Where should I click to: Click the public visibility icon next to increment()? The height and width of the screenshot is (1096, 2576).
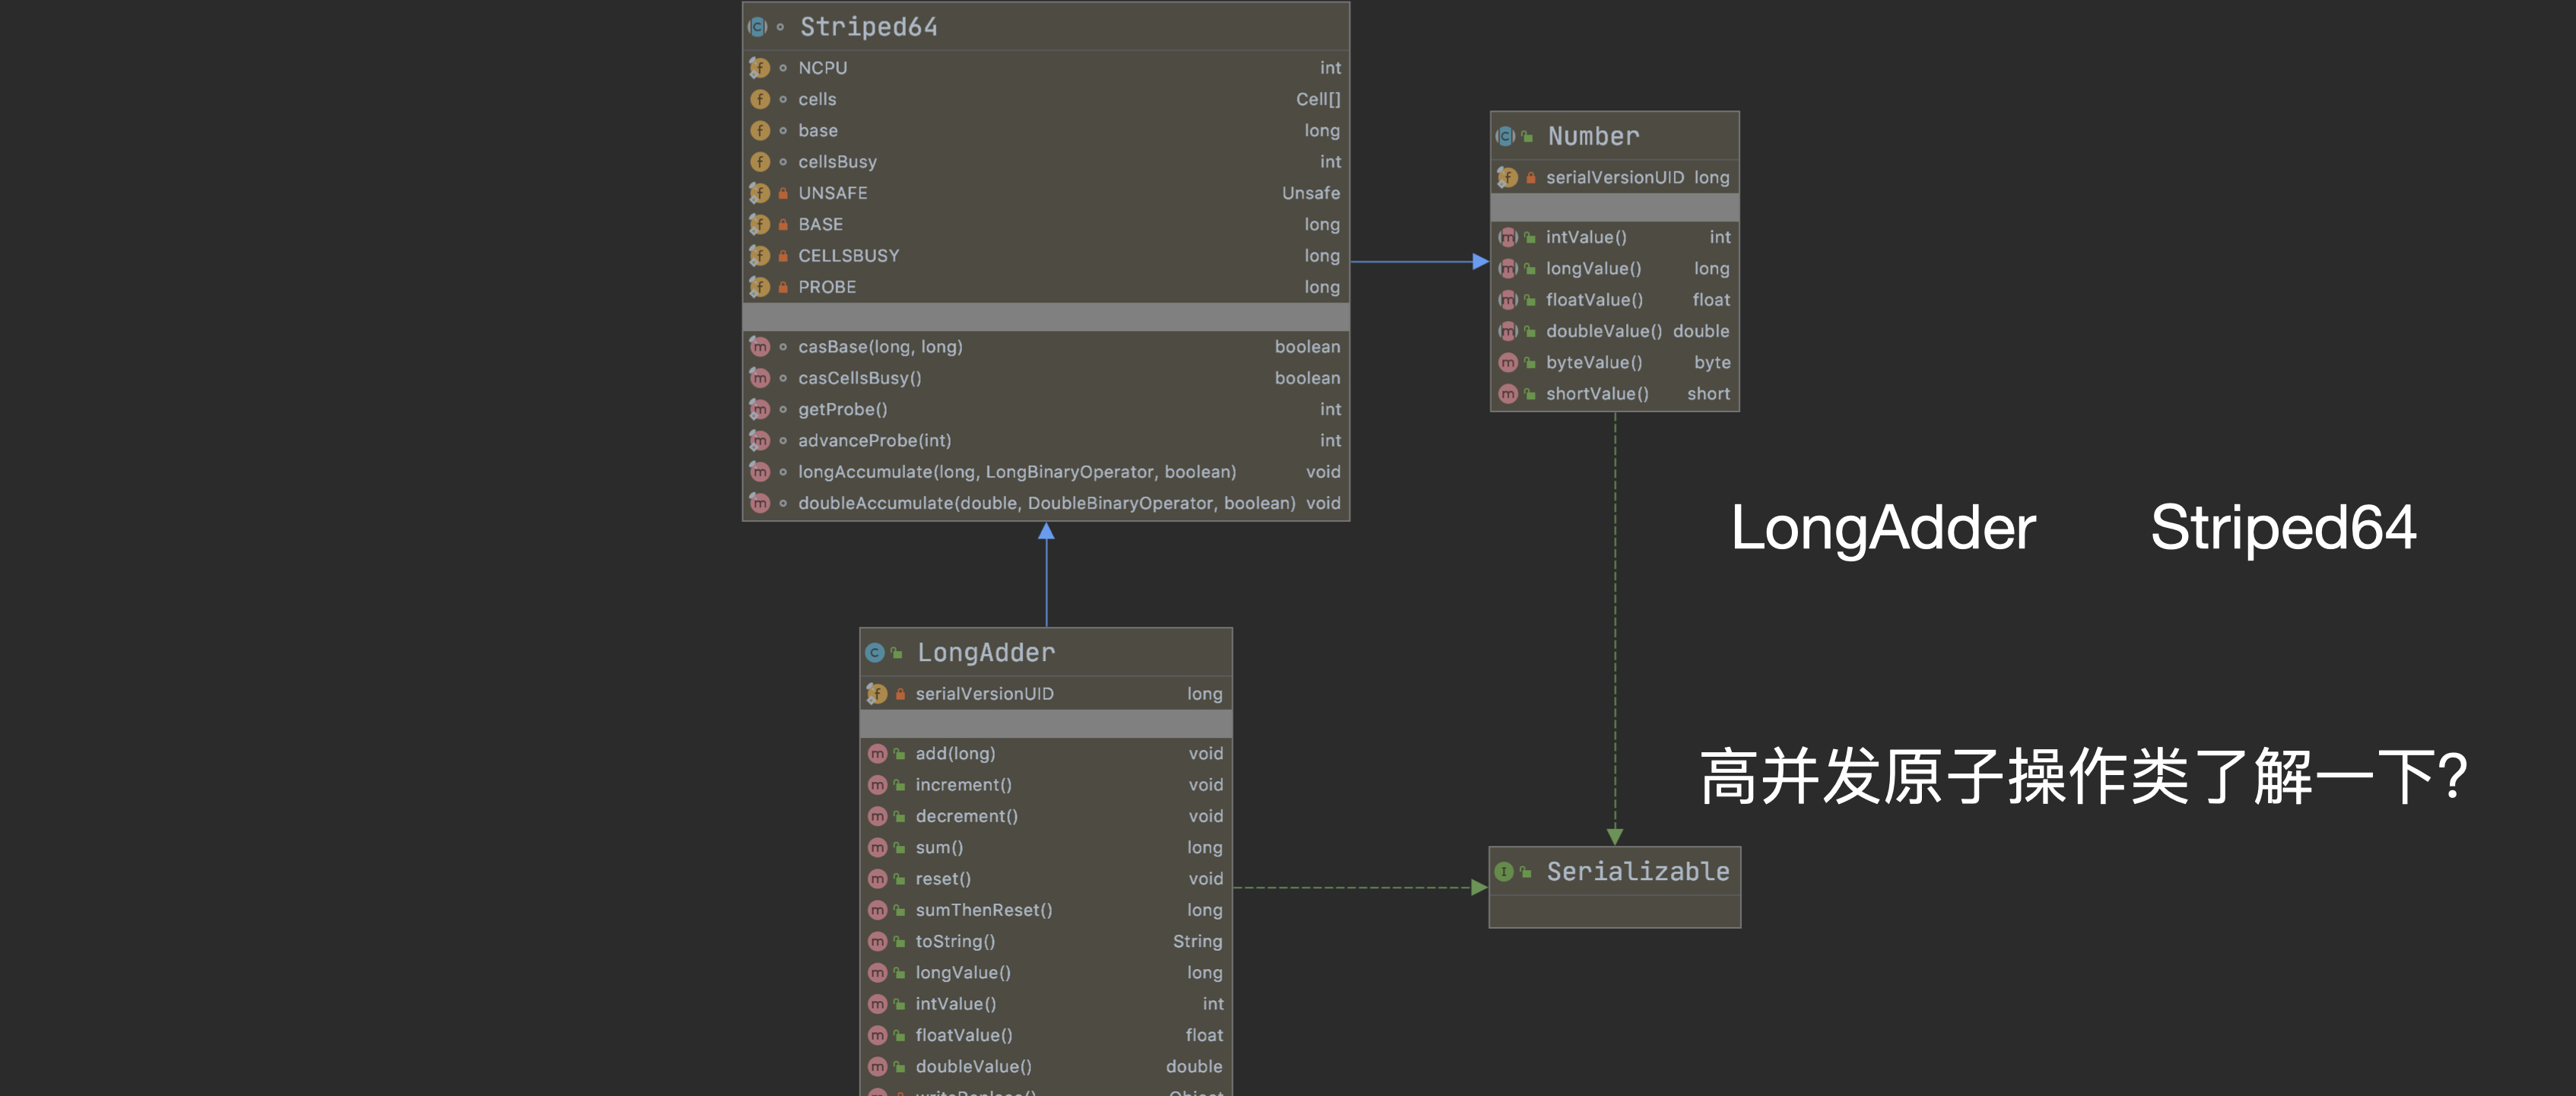(x=899, y=785)
